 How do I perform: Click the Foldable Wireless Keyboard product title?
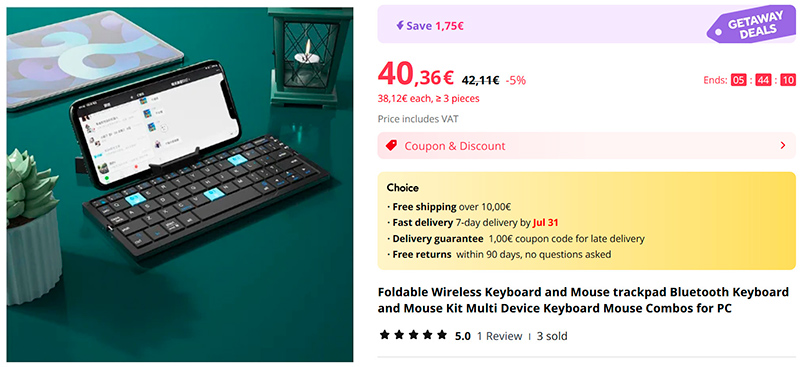(583, 301)
